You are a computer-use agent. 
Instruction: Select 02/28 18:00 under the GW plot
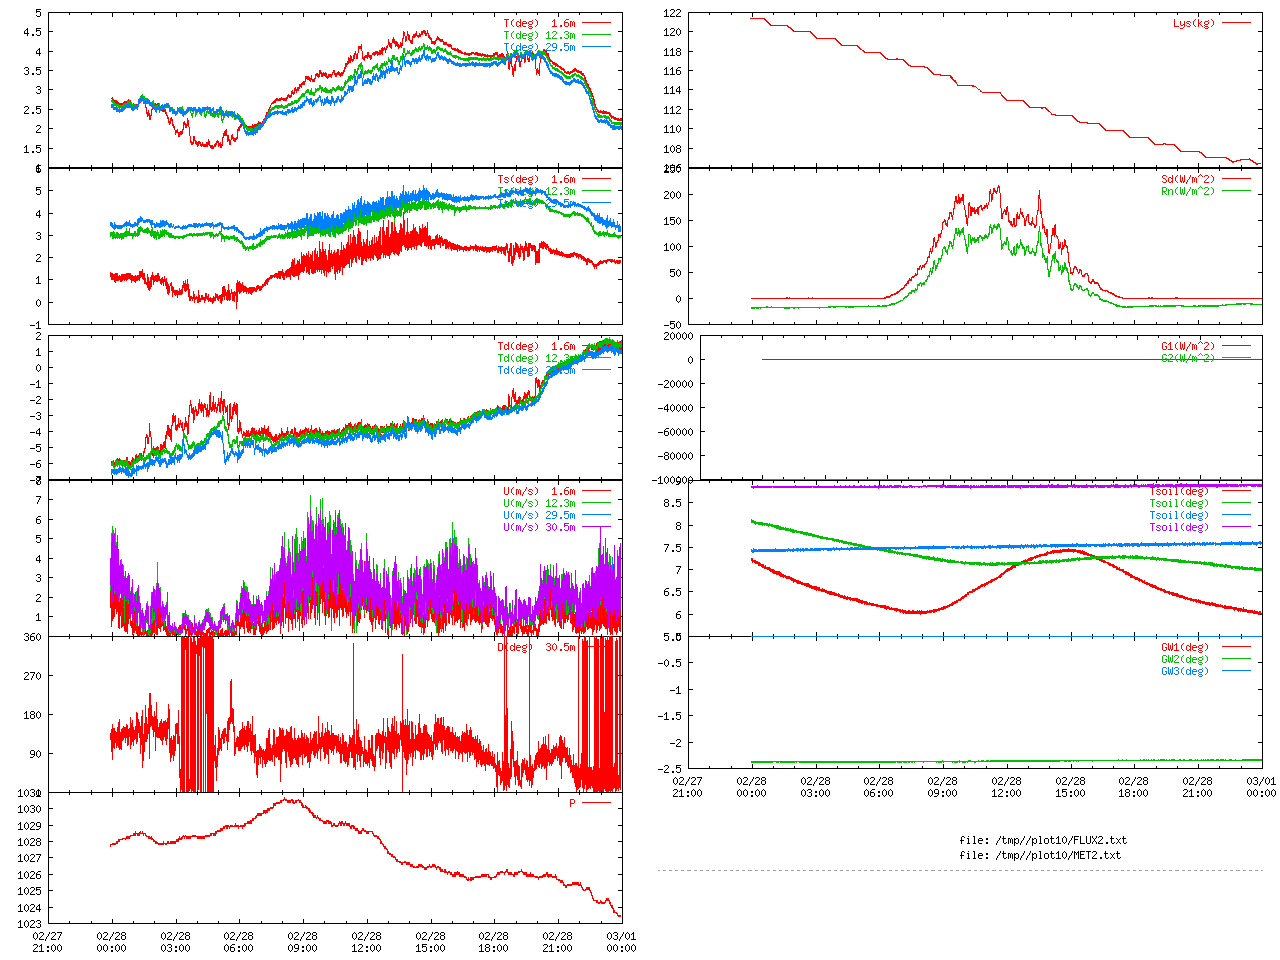pyautogui.click(x=1133, y=787)
